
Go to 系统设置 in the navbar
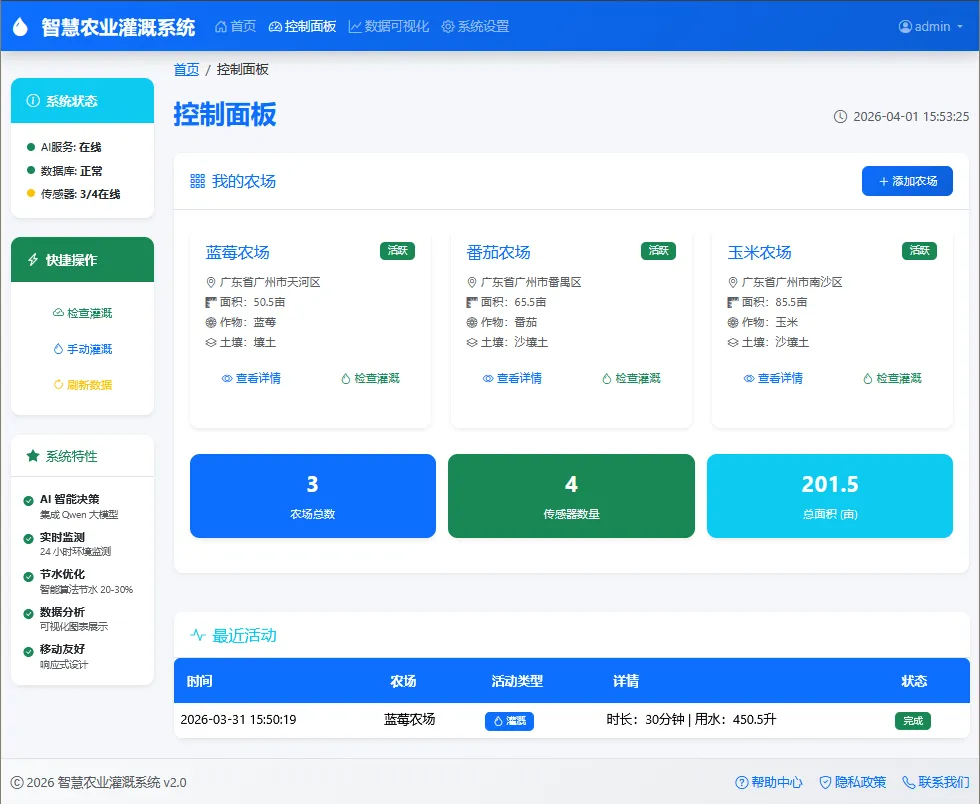click(476, 26)
